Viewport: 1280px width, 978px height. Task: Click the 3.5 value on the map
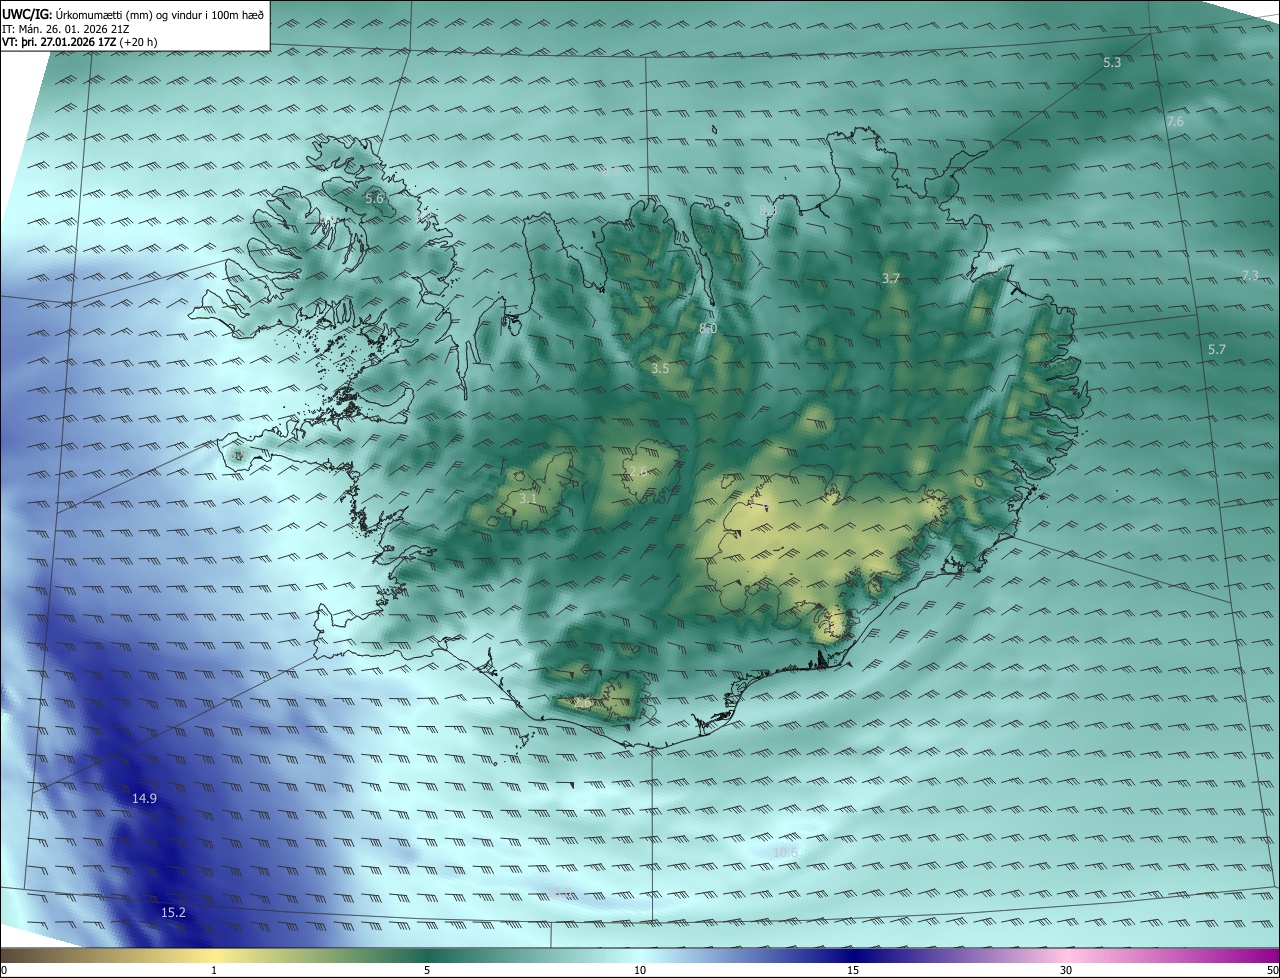[x=660, y=368]
